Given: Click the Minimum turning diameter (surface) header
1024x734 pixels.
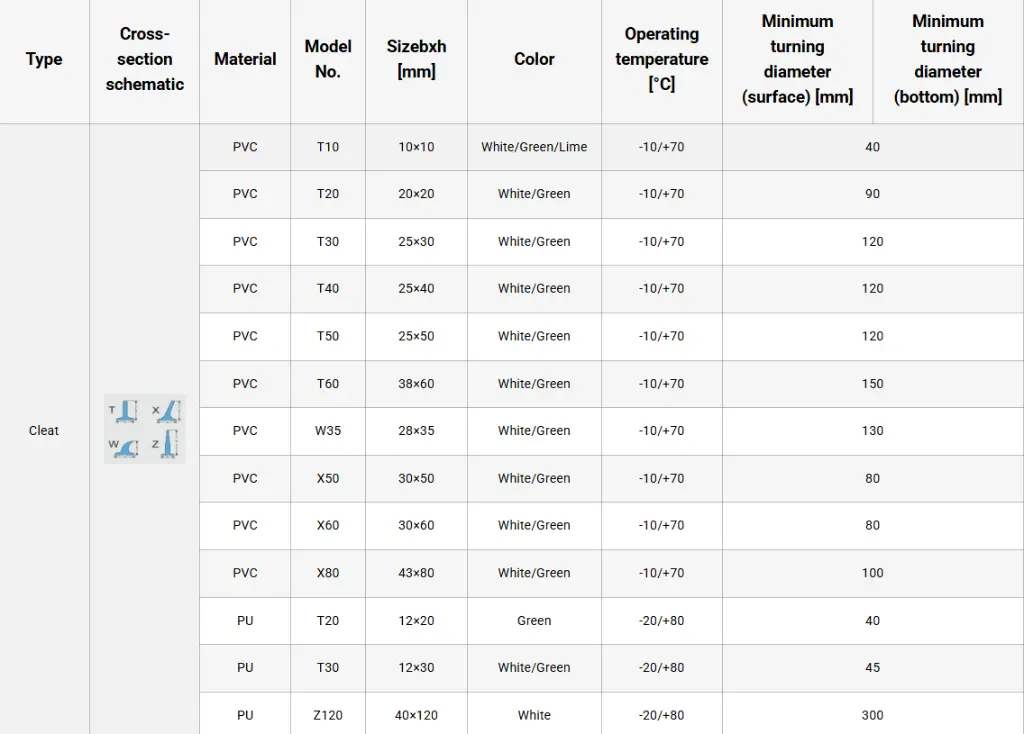Looking at the screenshot, I should (x=797, y=59).
